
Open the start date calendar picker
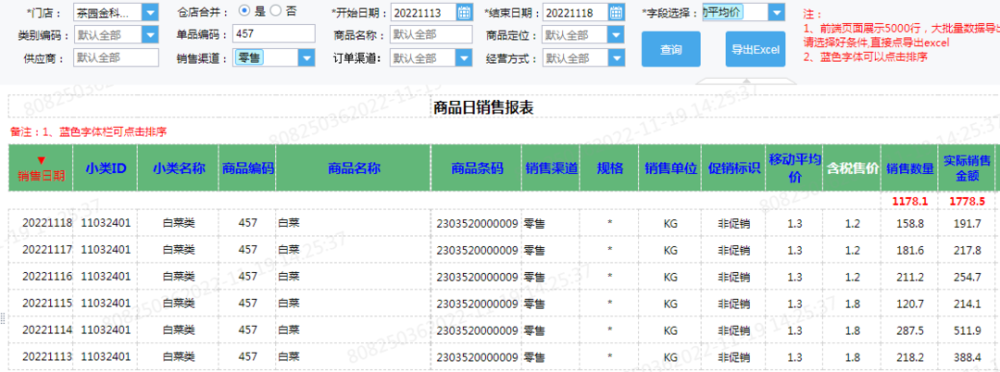(464, 11)
